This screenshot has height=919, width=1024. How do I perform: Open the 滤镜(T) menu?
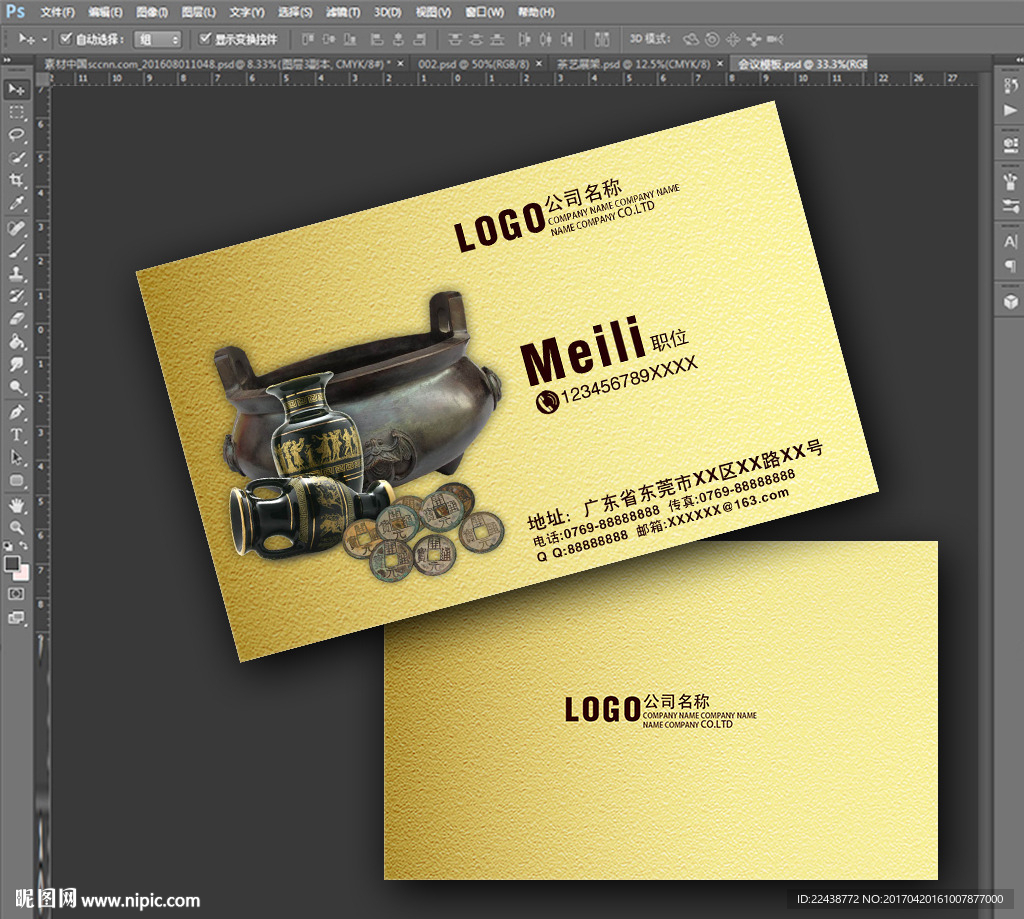pyautogui.click(x=343, y=12)
